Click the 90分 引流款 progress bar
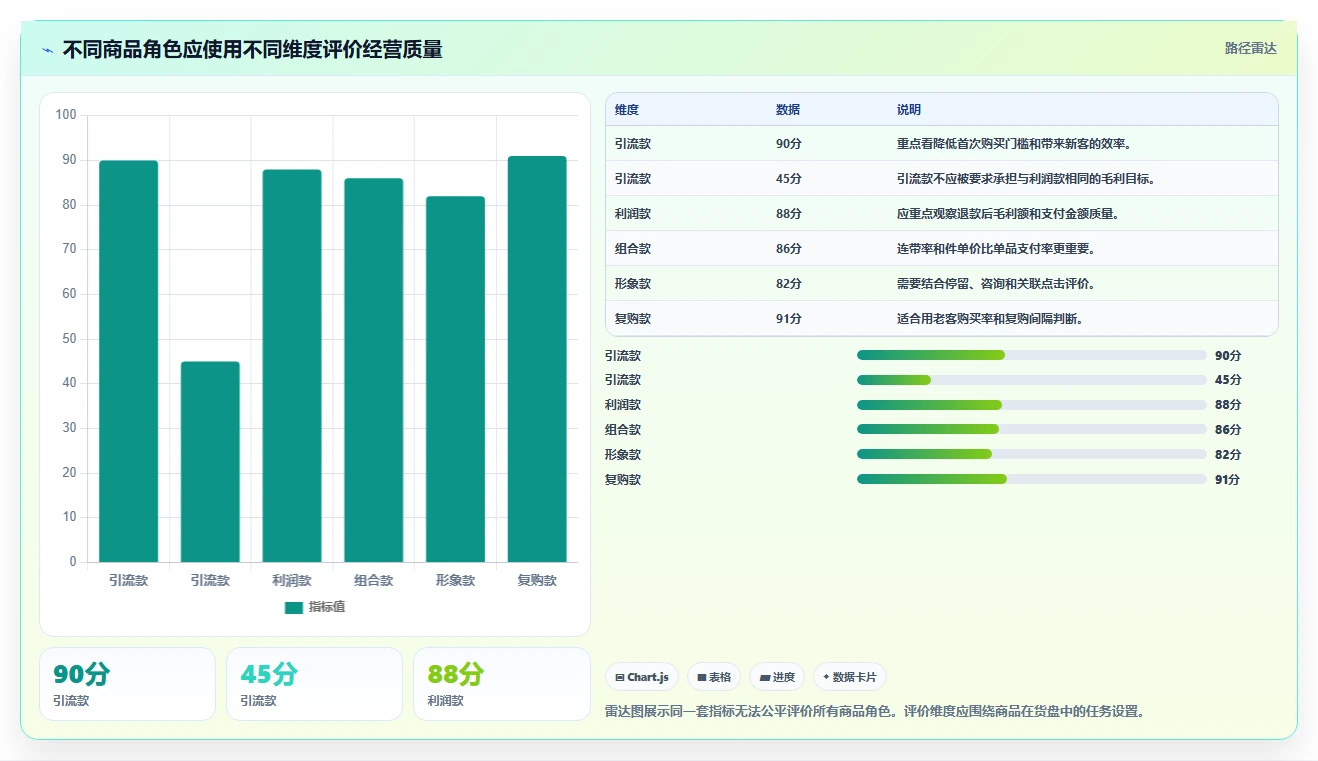 point(1031,355)
